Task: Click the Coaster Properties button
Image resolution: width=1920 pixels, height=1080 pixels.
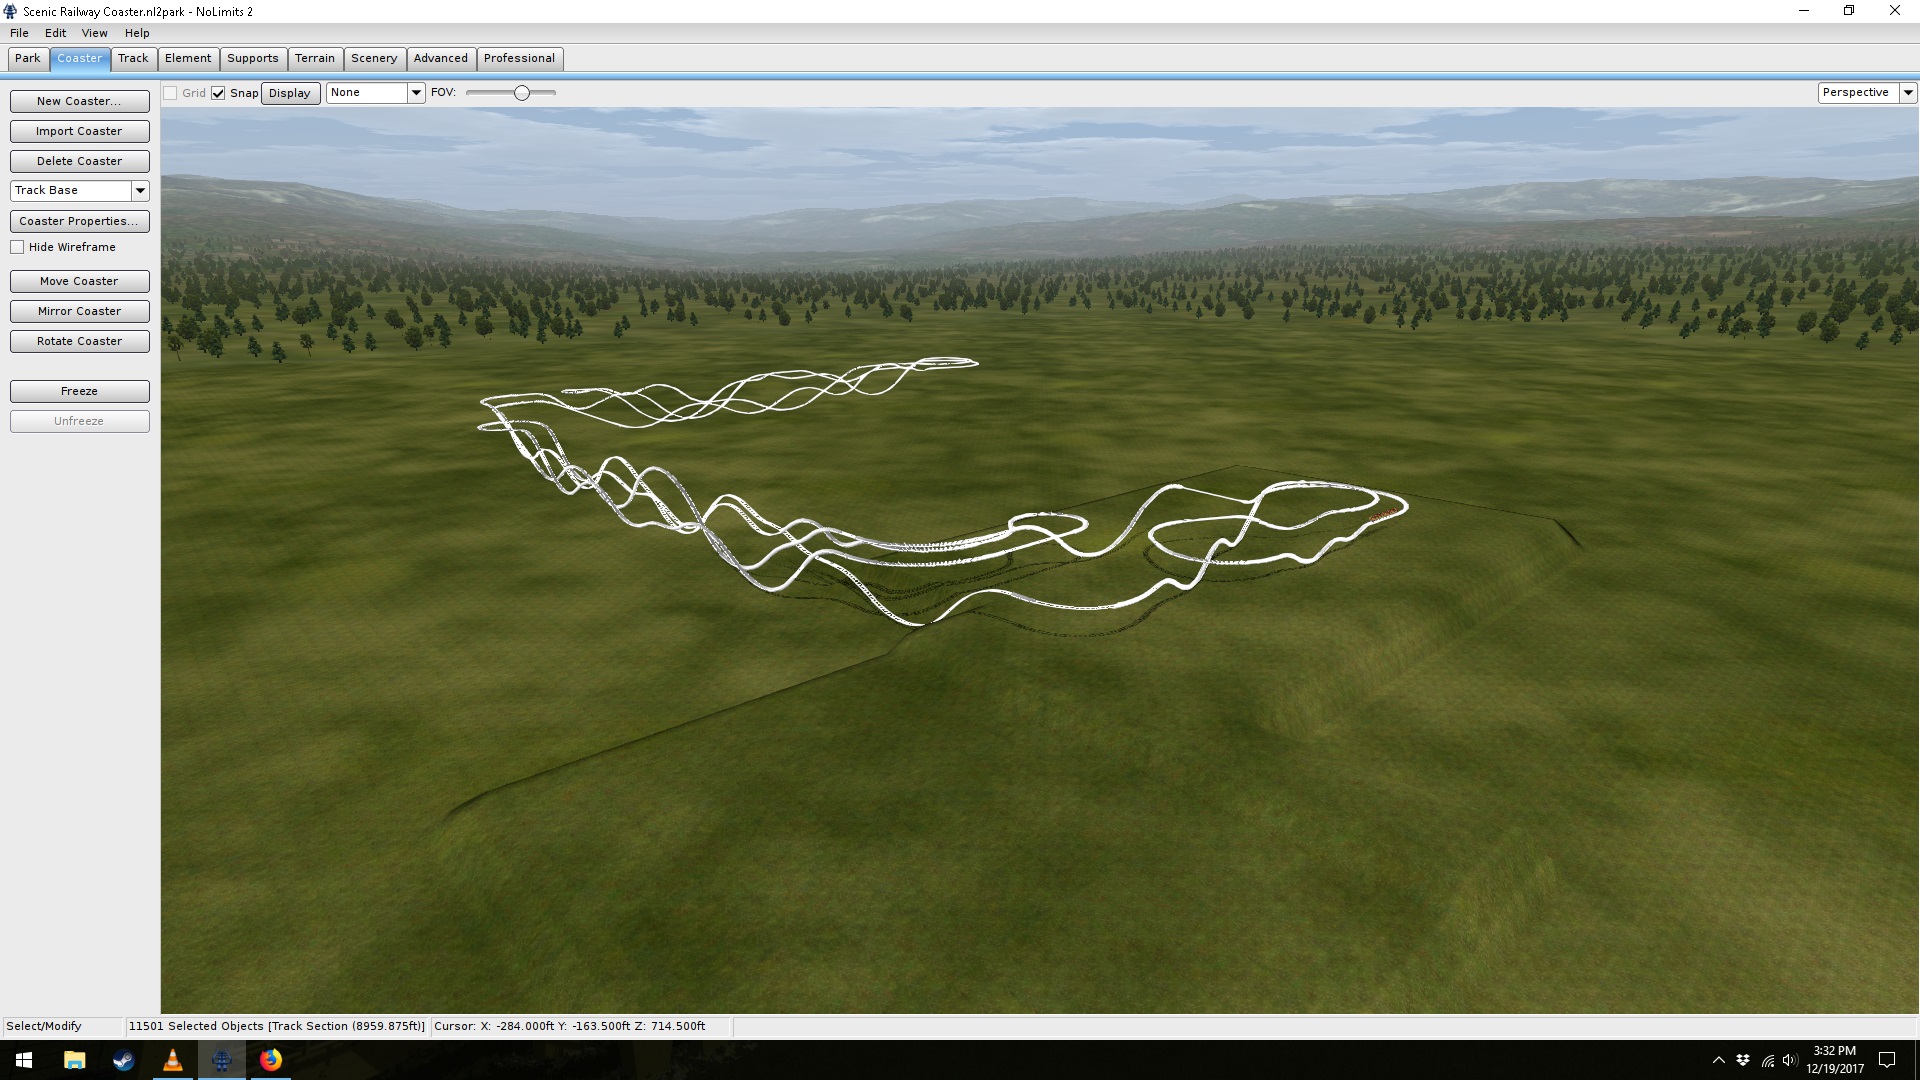Action: (x=79, y=221)
